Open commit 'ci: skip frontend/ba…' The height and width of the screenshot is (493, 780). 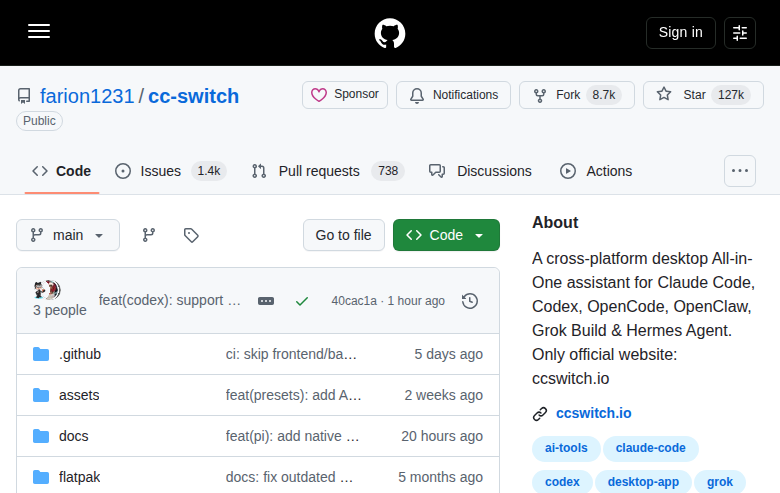[x=291, y=354]
